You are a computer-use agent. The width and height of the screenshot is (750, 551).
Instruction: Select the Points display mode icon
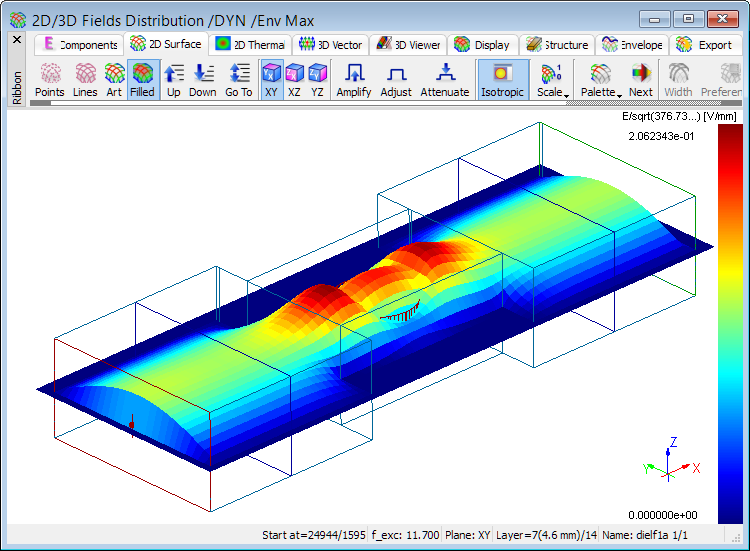point(50,80)
